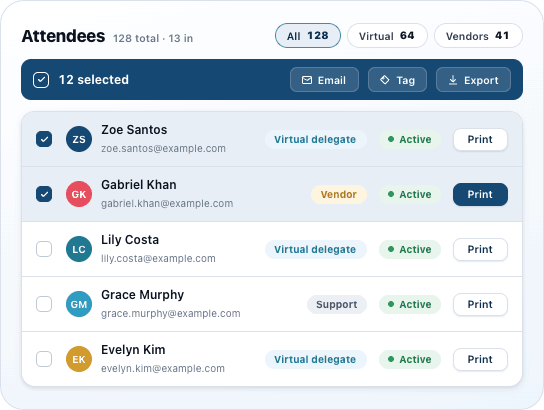Print badge for Gabriel Khan
Image resolution: width=544 pixels, height=410 pixels.
tap(480, 194)
